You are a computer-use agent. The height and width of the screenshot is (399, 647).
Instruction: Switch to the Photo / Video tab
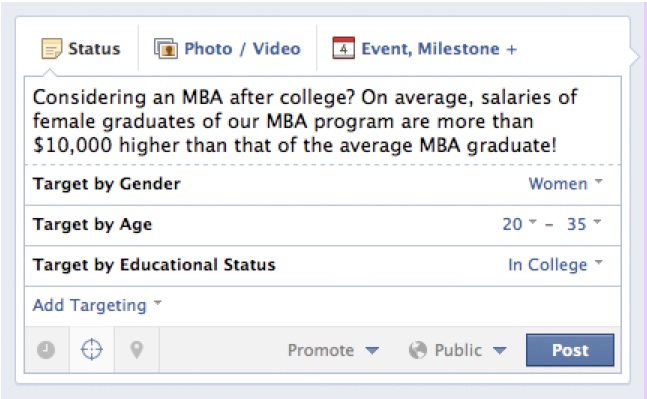pos(227,49)
